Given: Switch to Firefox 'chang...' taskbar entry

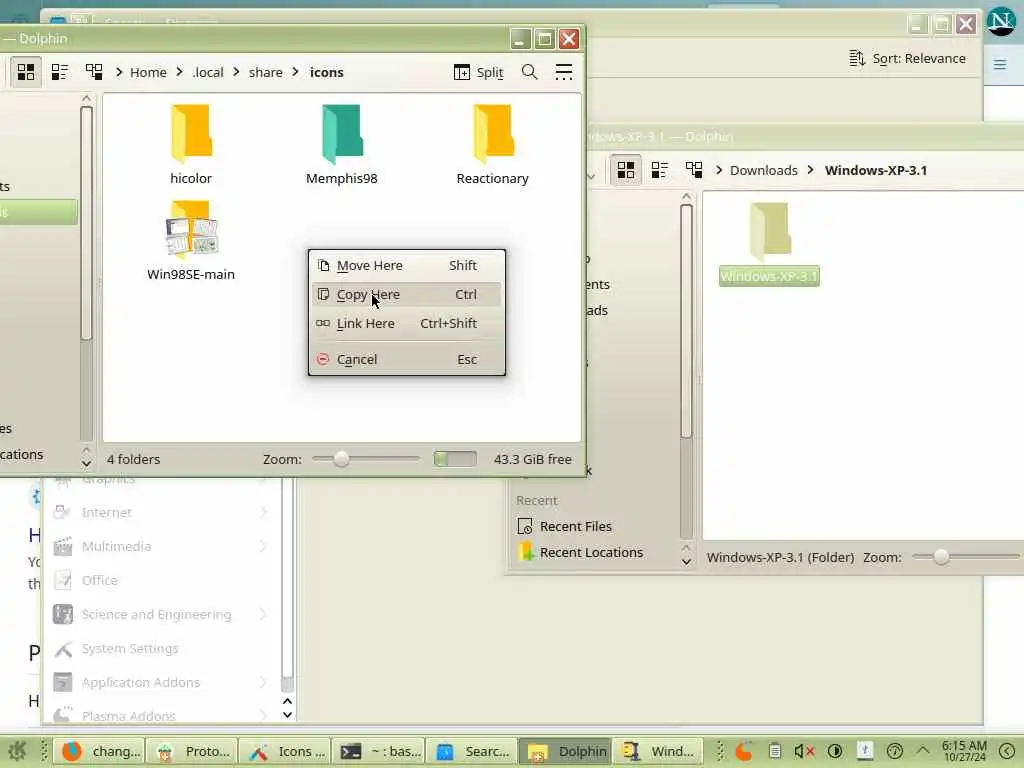Looking at the screenshot, I should tap(99, 752).
